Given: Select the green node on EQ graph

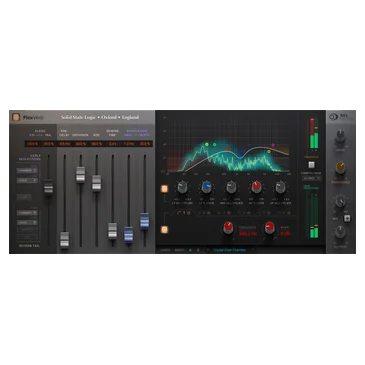Looking at the screenshot, I should 214,145.
